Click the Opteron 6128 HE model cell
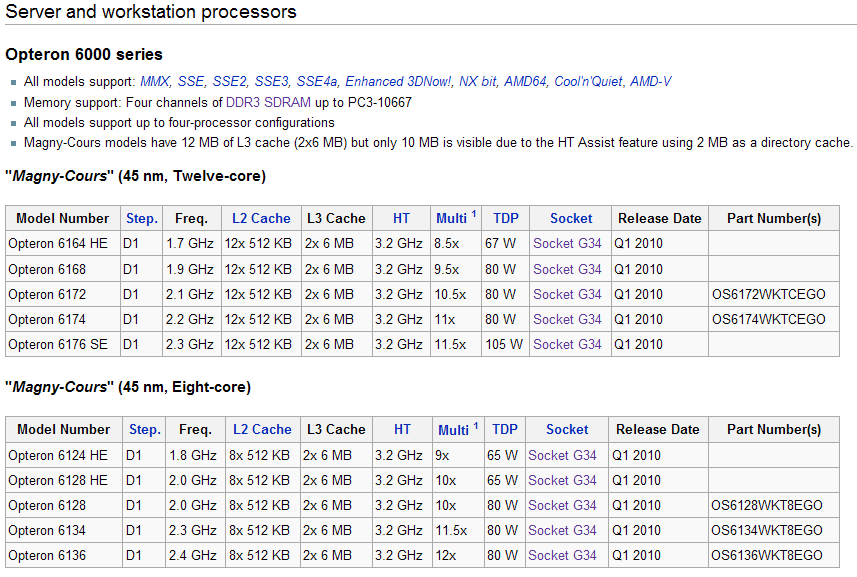The height and width of the screenshot is (577, 857). [64, 480]
